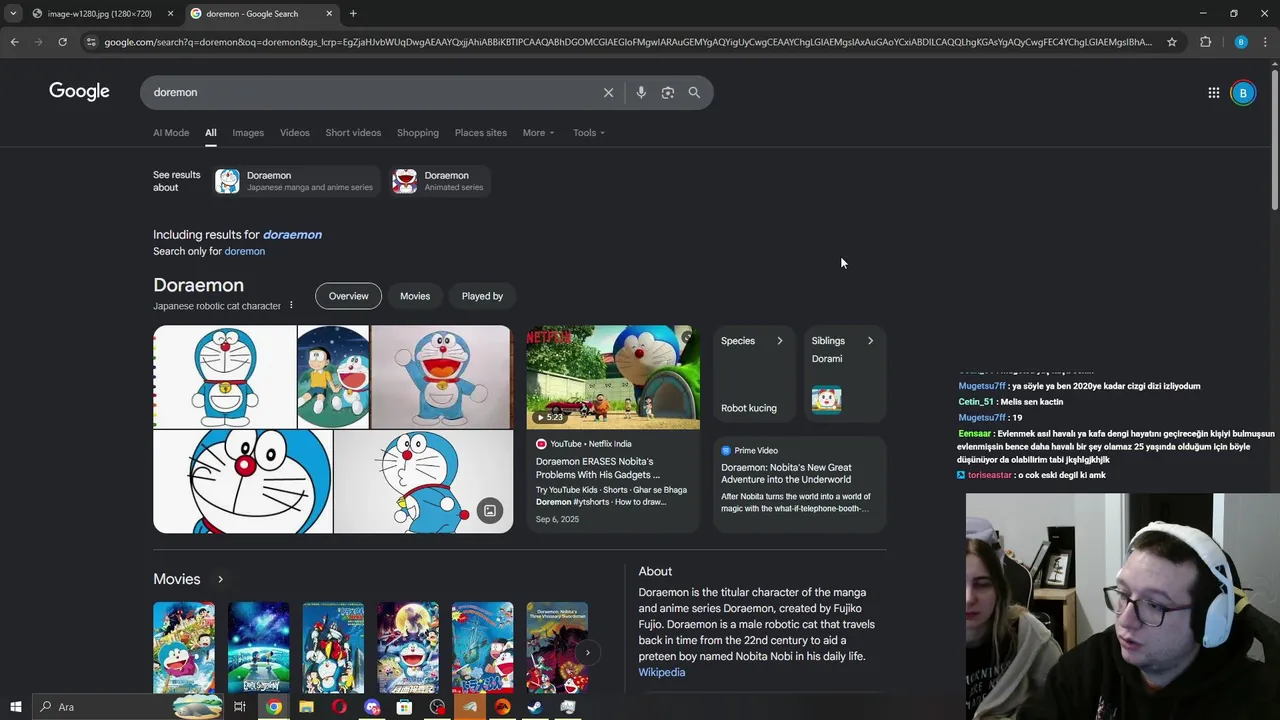Screen dimensions: 1280x720
Task: Expand the Movies section chevron
Action: (220, 579)
